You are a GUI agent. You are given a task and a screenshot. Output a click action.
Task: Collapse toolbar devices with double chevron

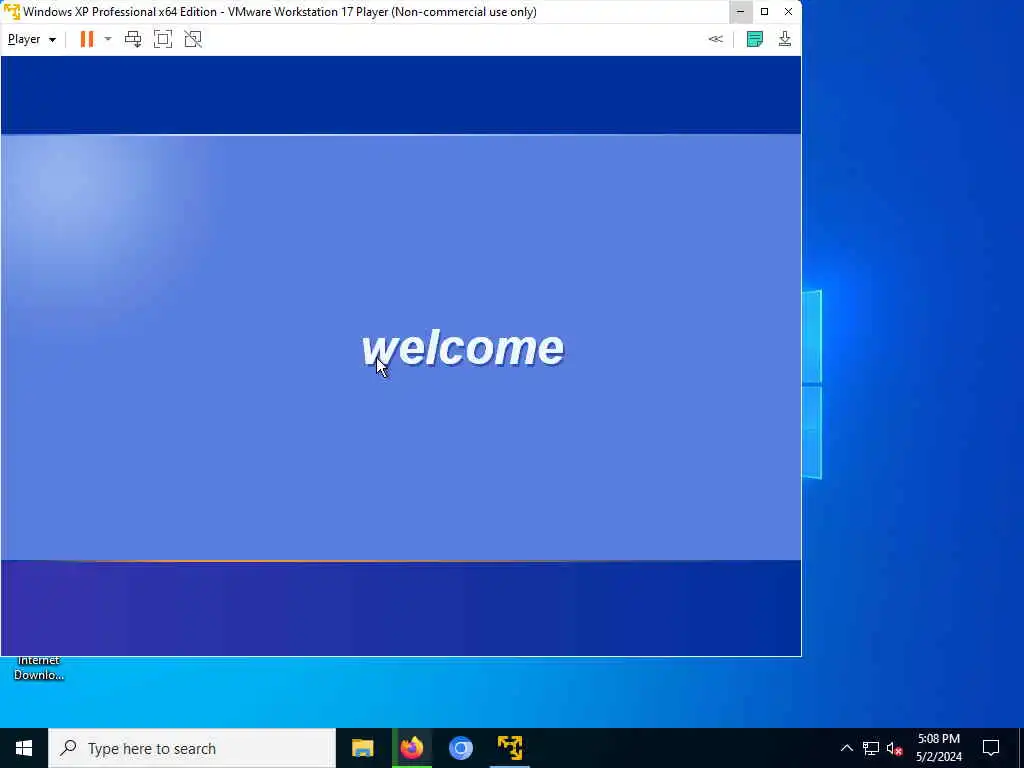coord(716,39)
